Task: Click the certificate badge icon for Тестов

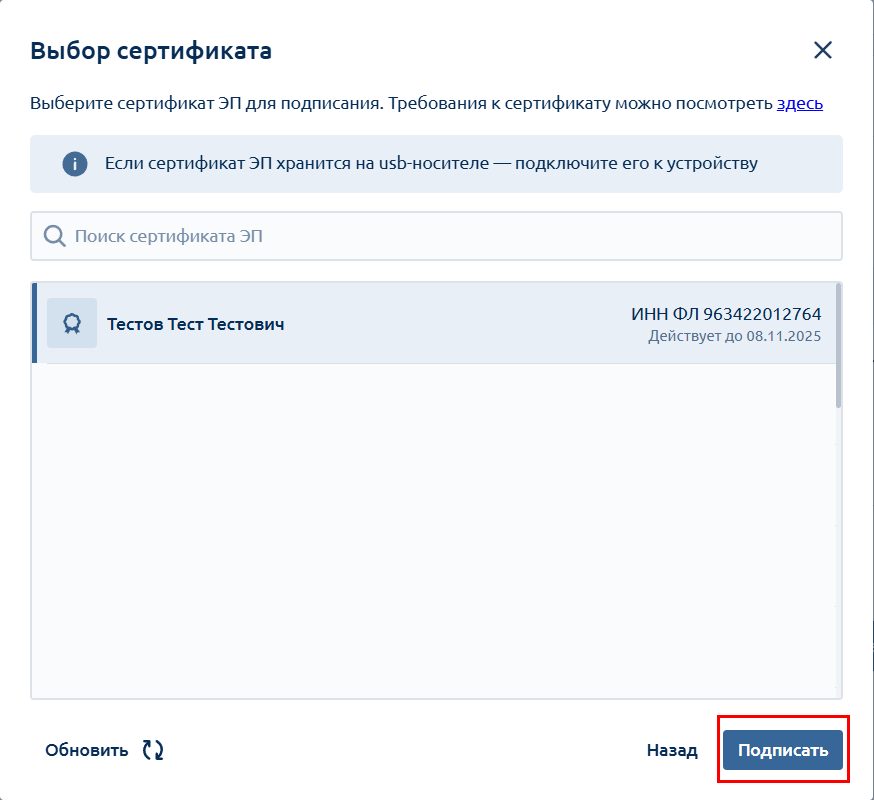Action: (72, 323)
